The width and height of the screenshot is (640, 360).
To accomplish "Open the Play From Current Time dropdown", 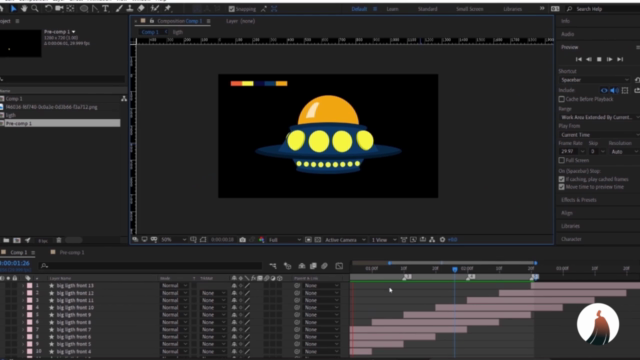I will (599, 135).
